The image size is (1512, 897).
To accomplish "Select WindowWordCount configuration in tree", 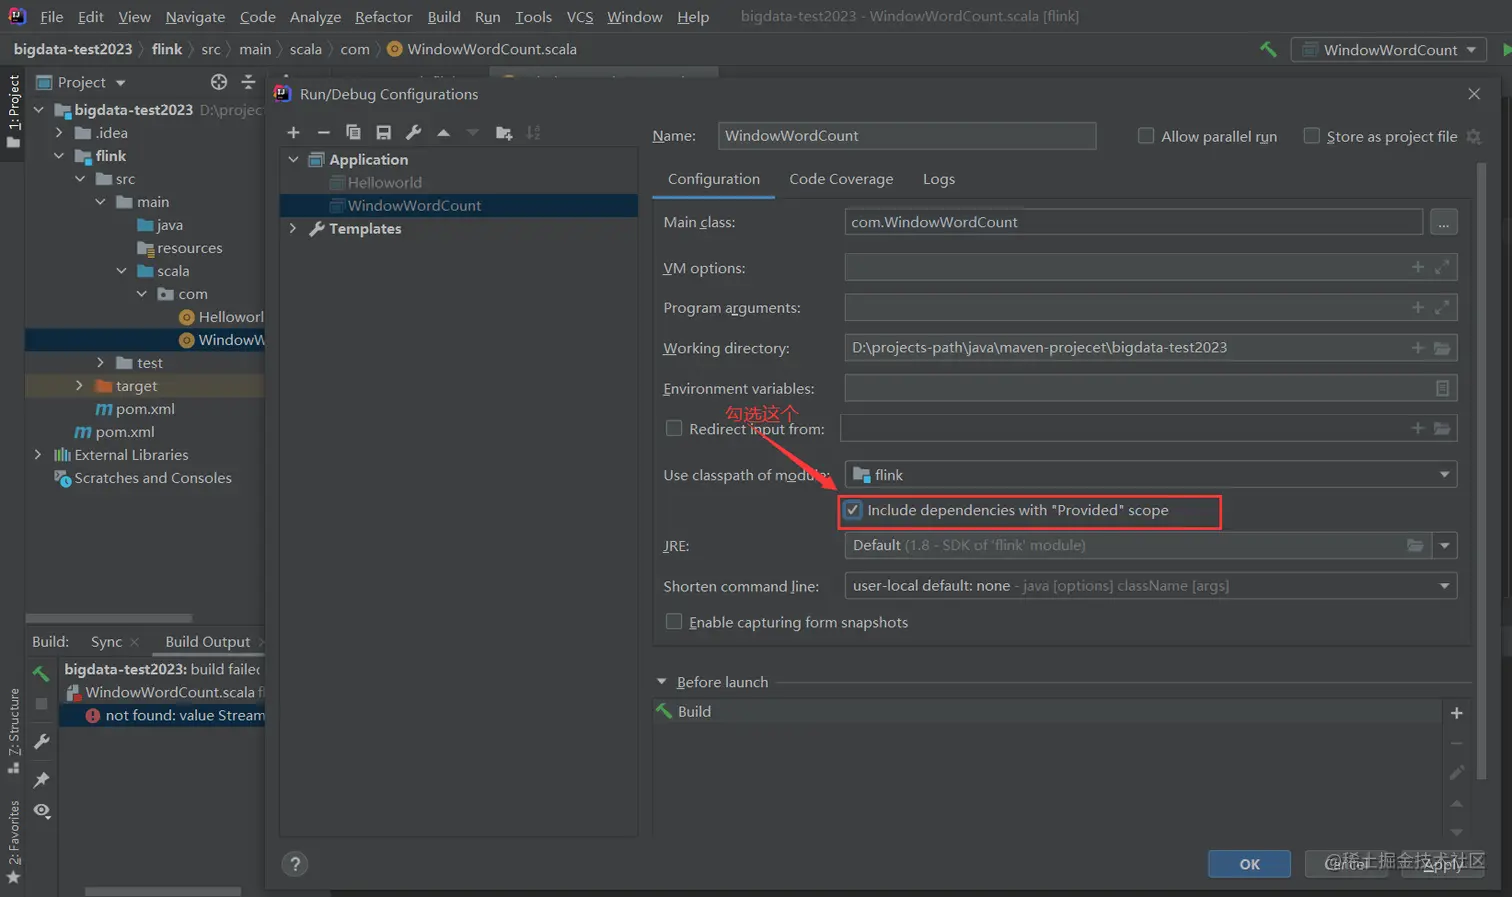I will 459,205.
